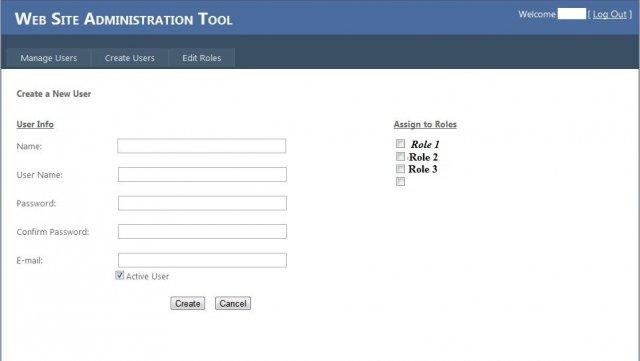This screenshot has height=361, width=640.
Task: Switch to the Create Users tab
Action: (130, 58)
